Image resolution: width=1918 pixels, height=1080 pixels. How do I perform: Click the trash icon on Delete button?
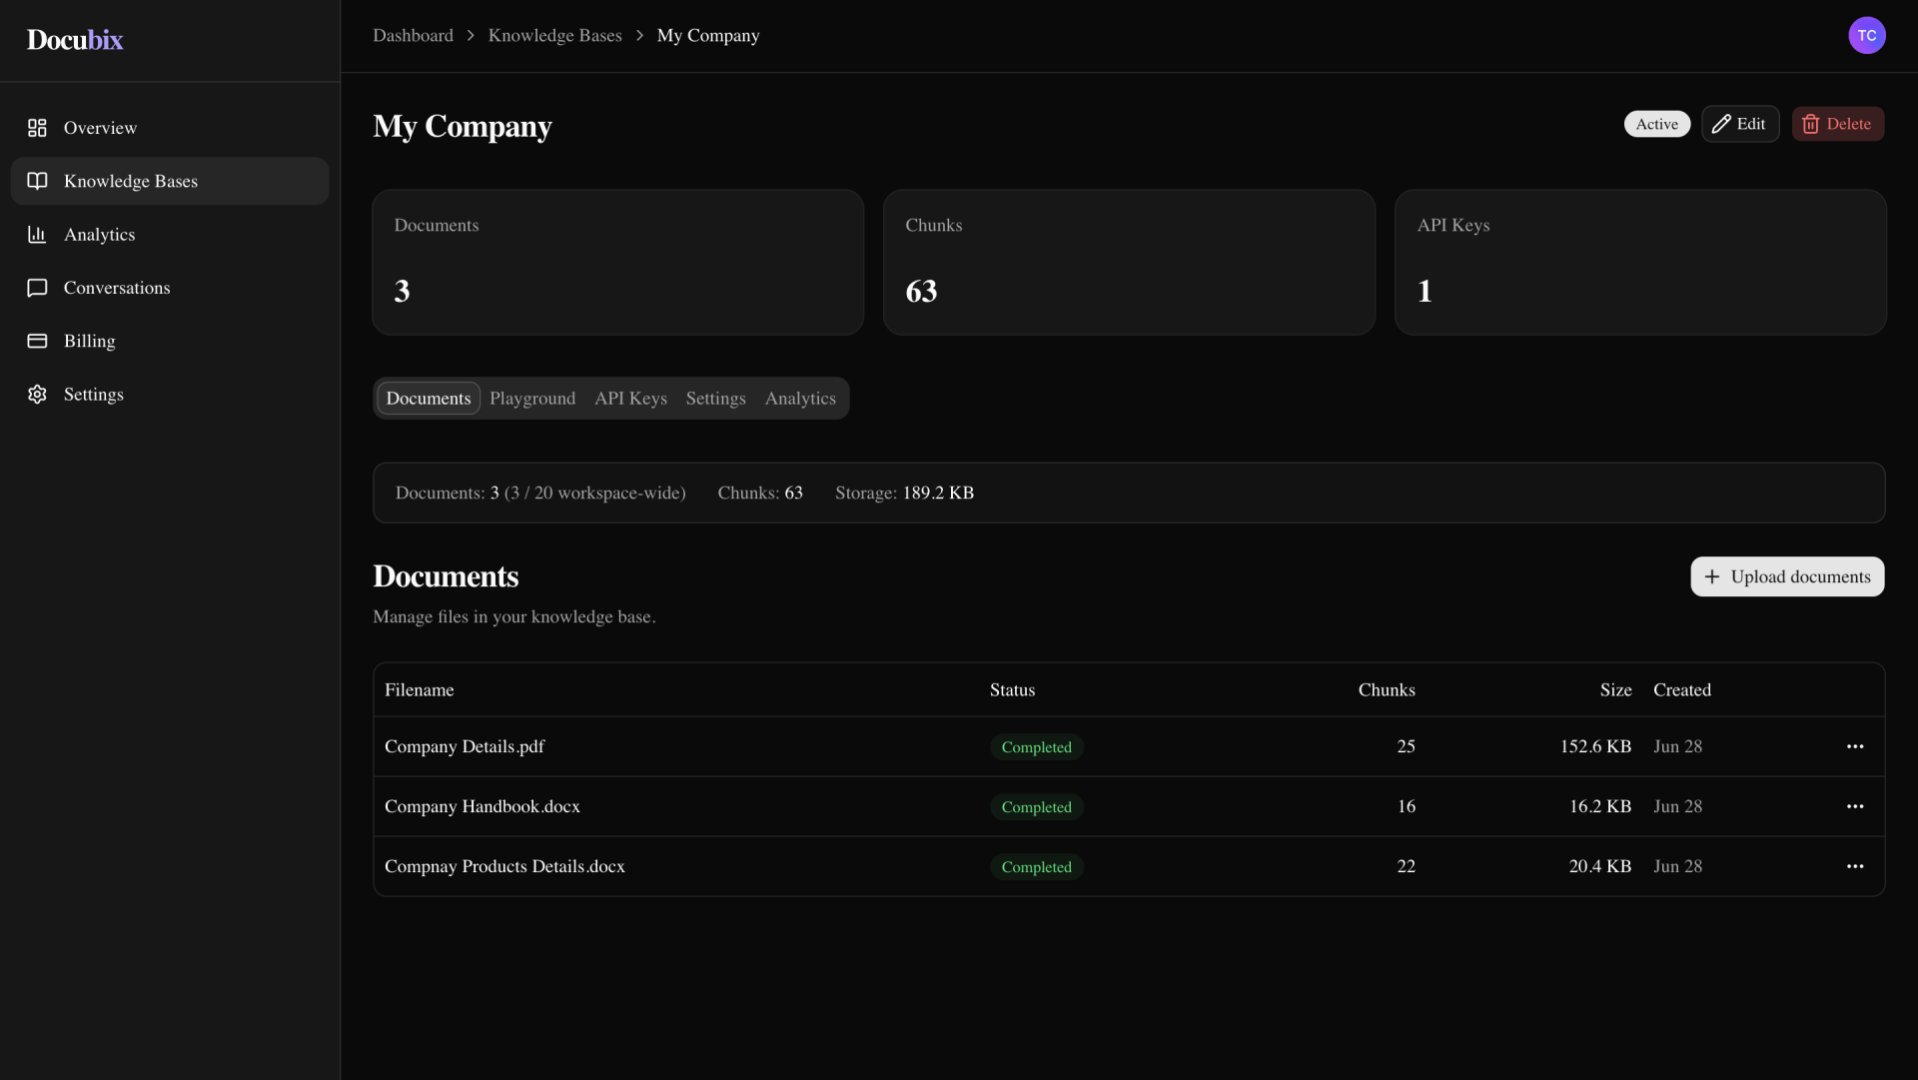(1810, 124)
